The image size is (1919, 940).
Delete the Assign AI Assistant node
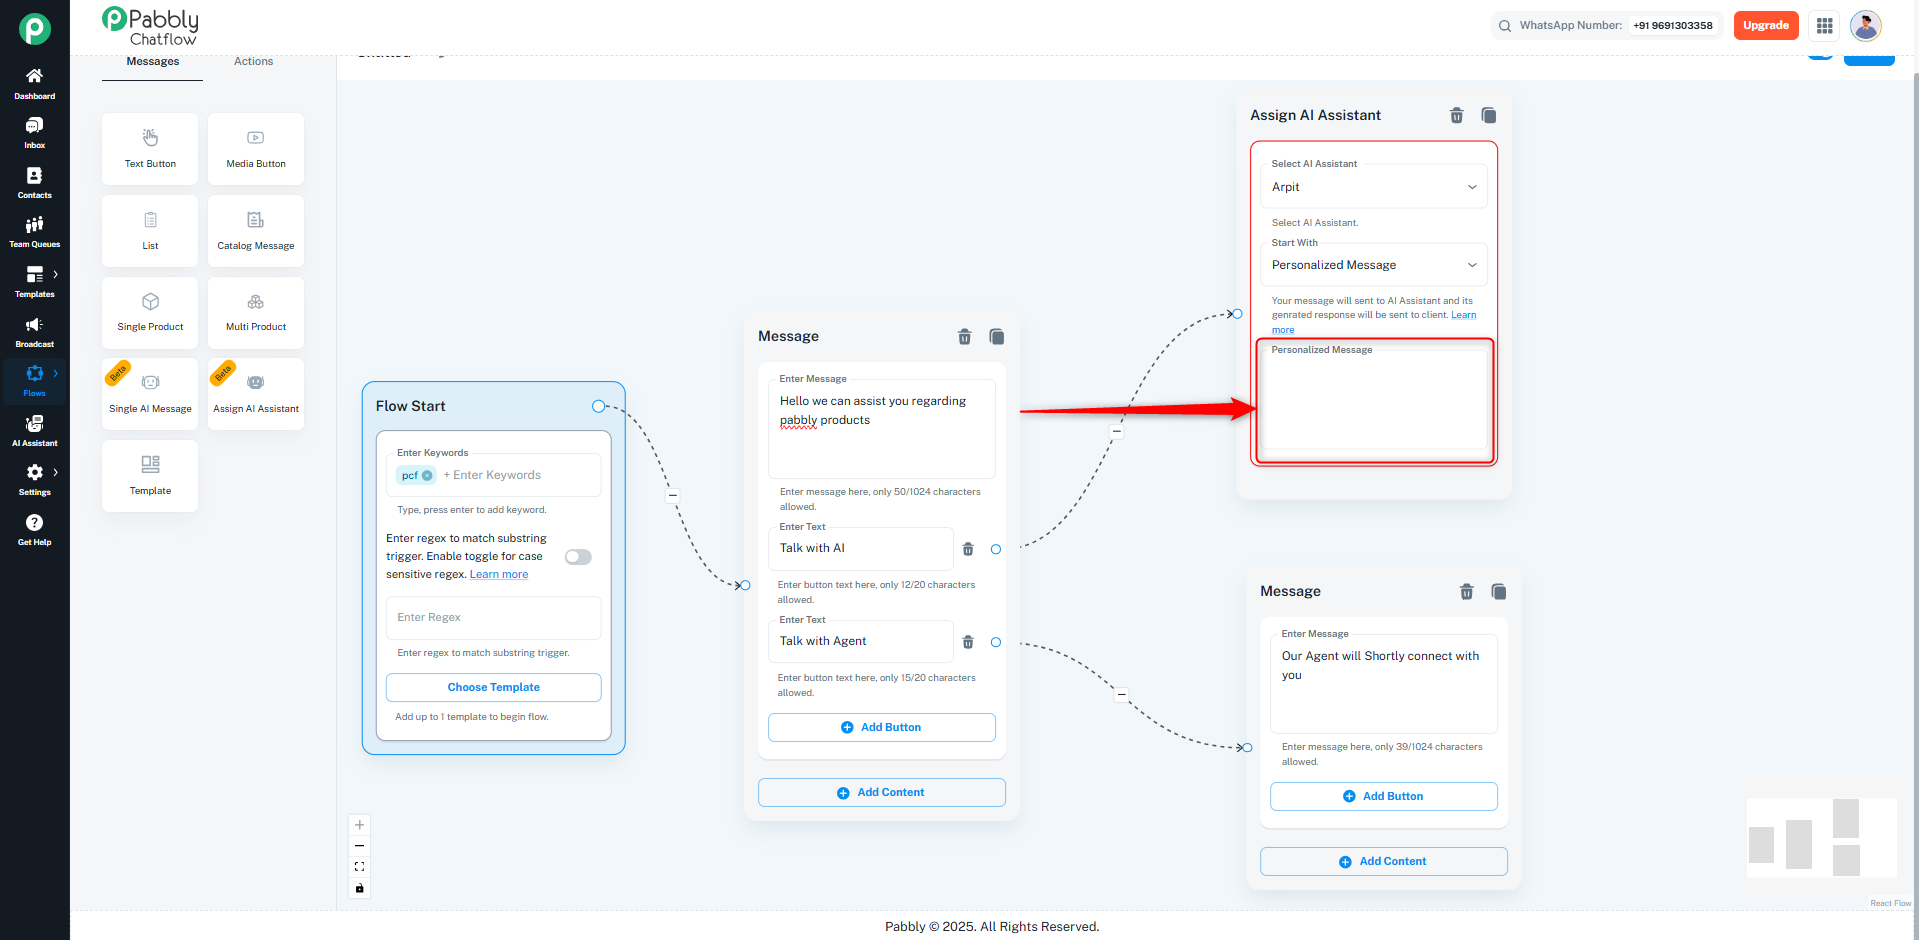click(x=1457, y=116)
